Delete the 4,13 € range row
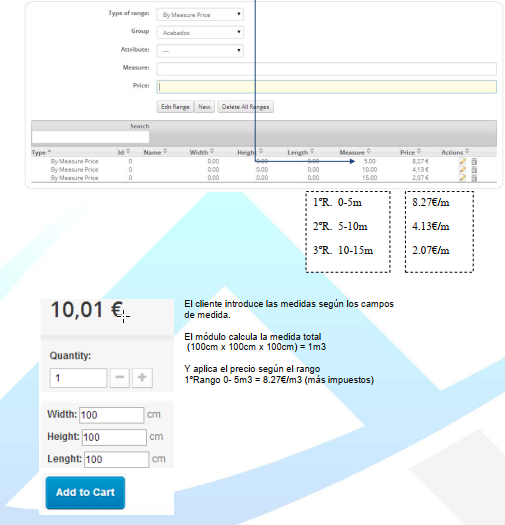This screenshot has height=525, width=505. tap(474, 169)
